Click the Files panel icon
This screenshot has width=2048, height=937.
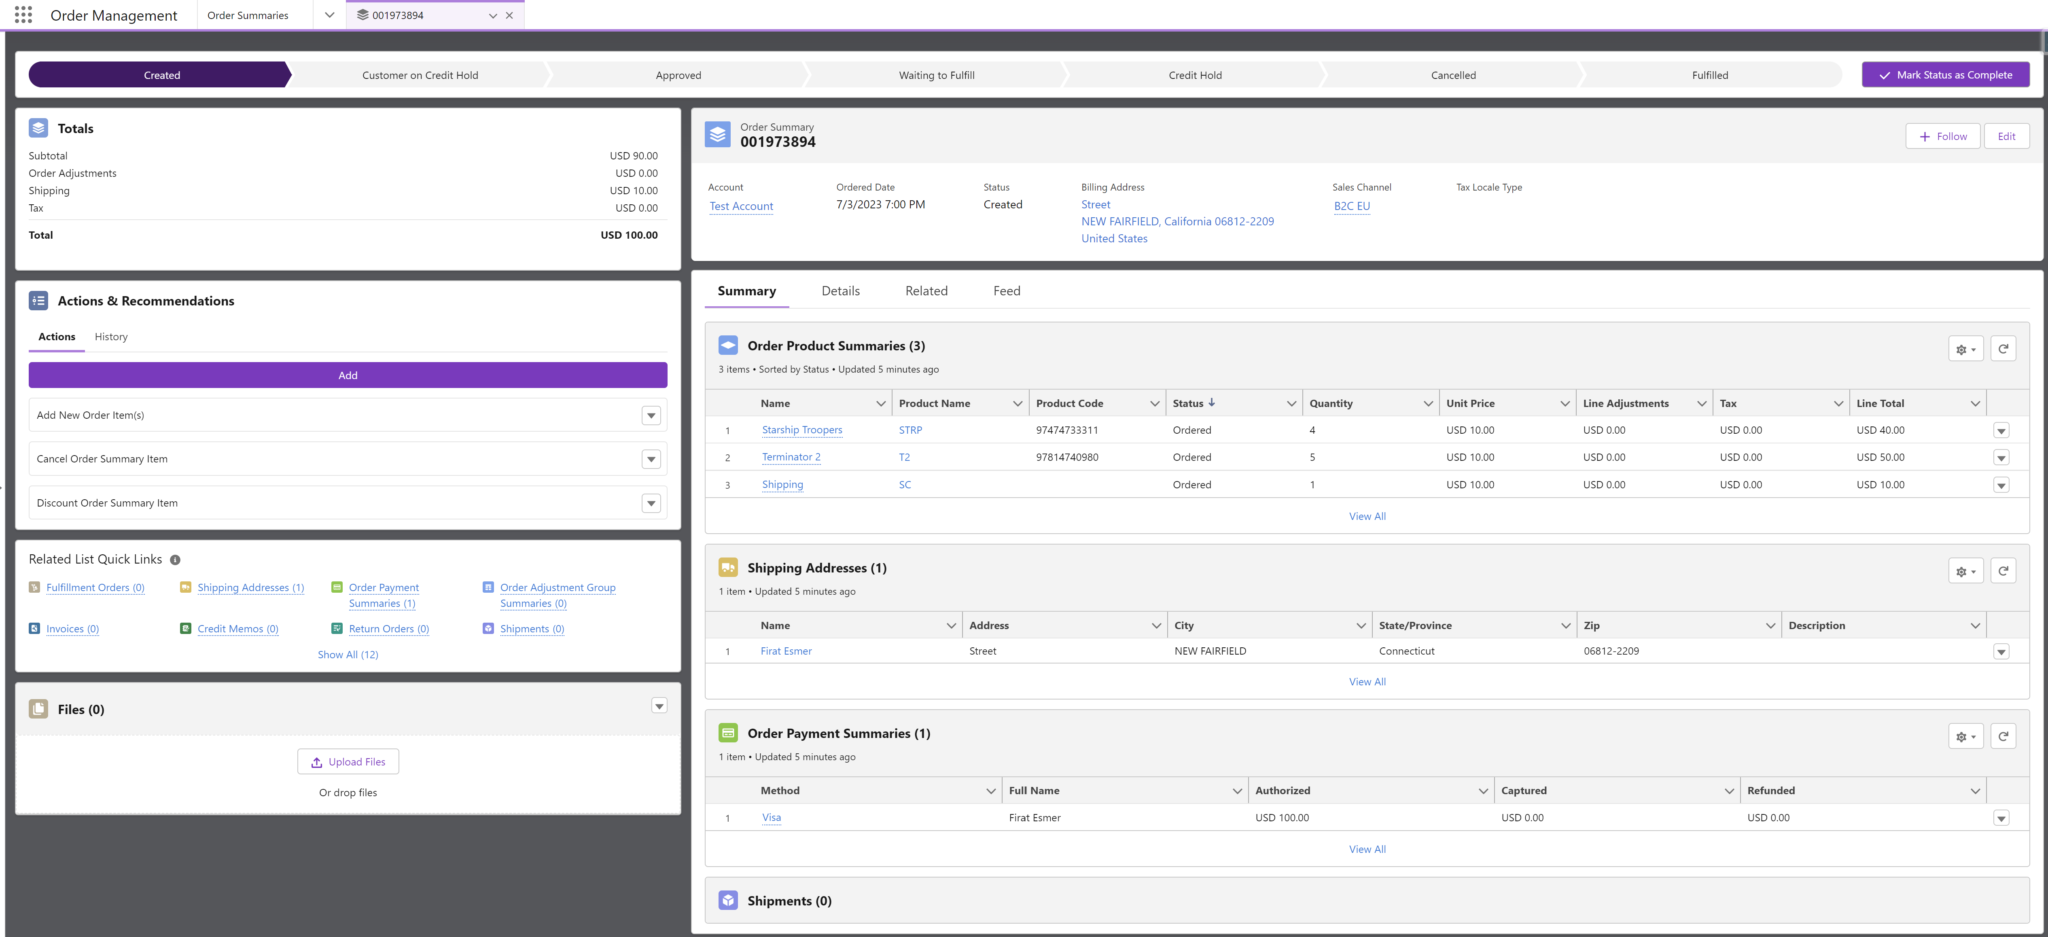pyautogui.click(x=38, y=708)
